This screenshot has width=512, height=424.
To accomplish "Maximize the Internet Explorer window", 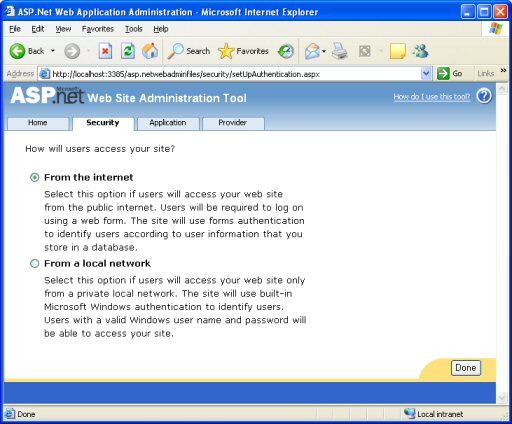I will coord(484,12).
